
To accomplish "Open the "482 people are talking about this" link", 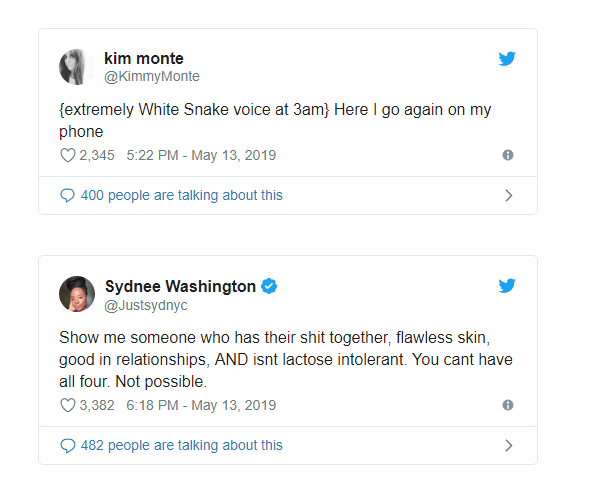I will tap(181, 445).
